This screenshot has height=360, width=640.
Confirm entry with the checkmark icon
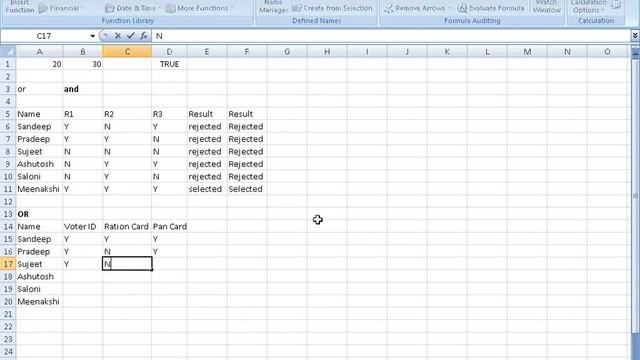[131, 36]
